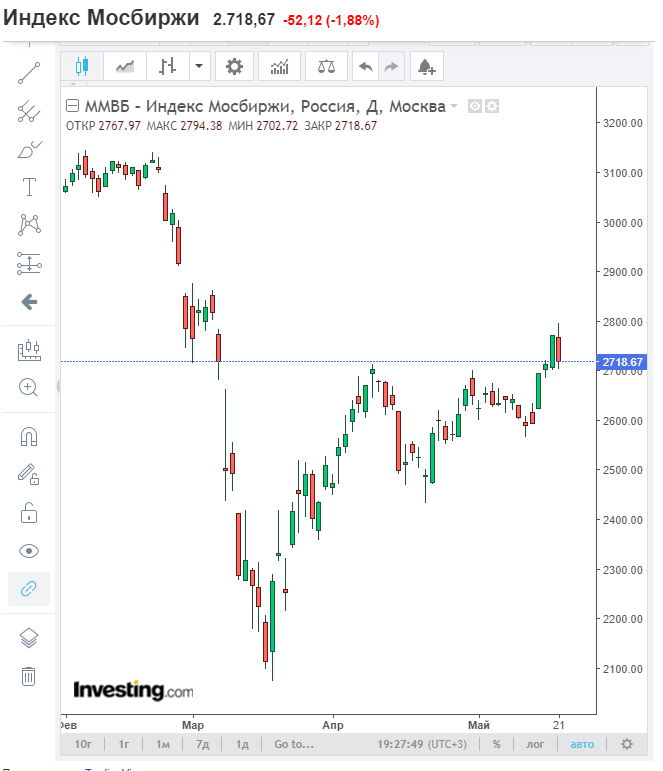The image size is (663, 771).
Task: Click the Апр label on time axis
Action: coord(333,725)
